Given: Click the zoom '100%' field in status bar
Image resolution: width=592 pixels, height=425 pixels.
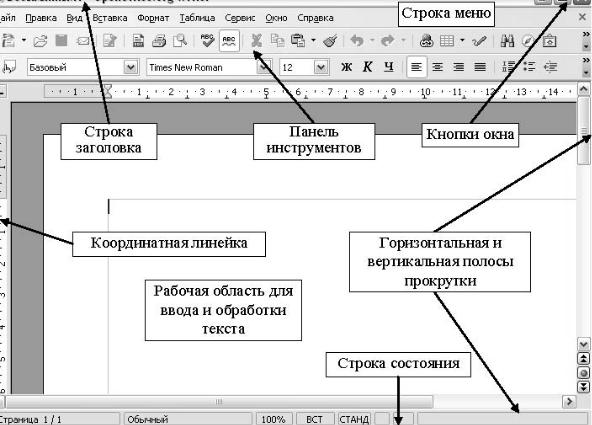Looking at the screenshot, I should [x=273, y=419].
